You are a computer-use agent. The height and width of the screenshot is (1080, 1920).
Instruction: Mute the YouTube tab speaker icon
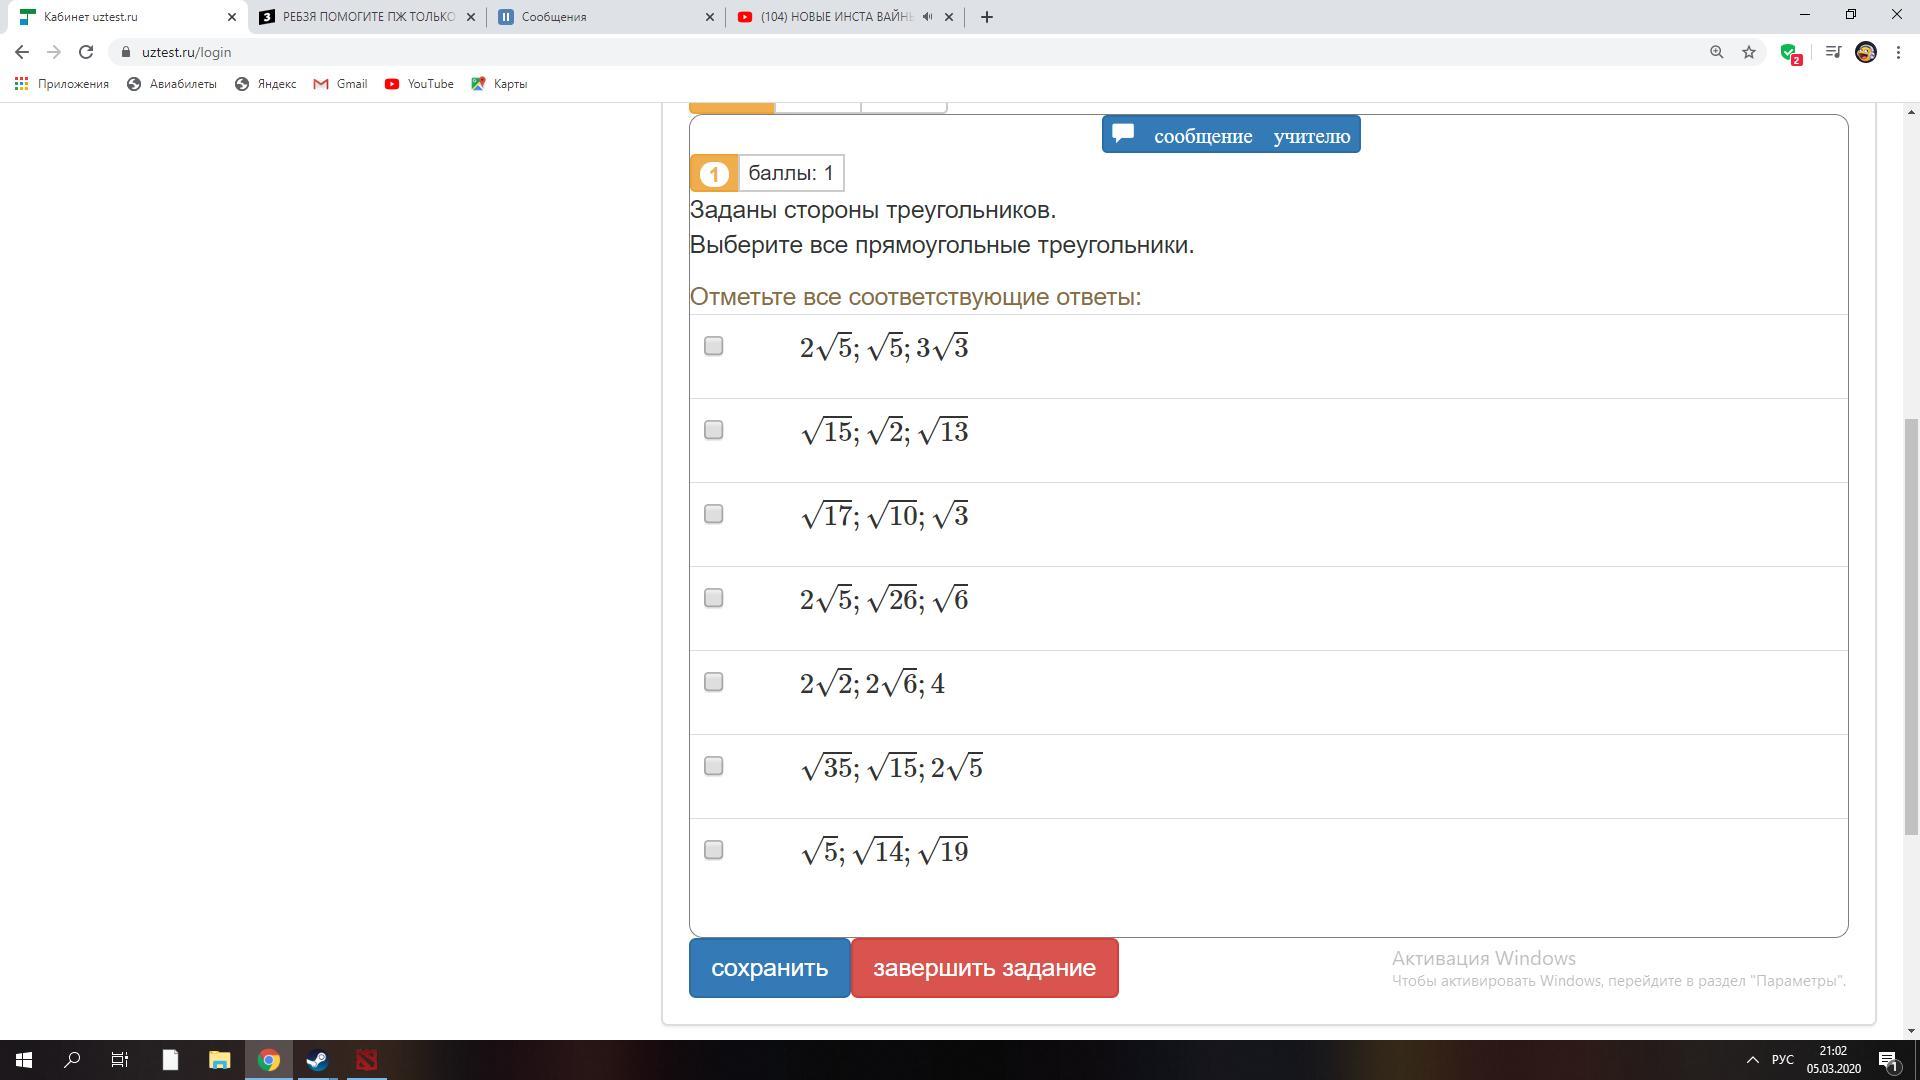(928, 17)
